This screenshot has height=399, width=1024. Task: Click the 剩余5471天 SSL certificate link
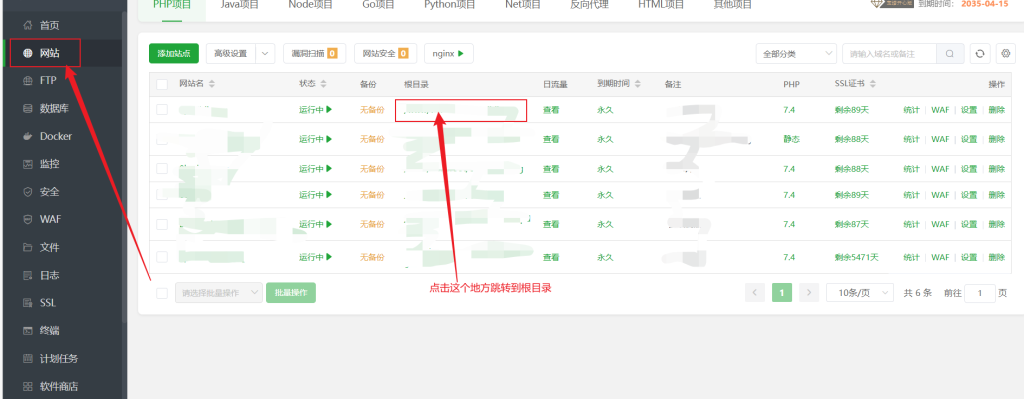[856, 257]
